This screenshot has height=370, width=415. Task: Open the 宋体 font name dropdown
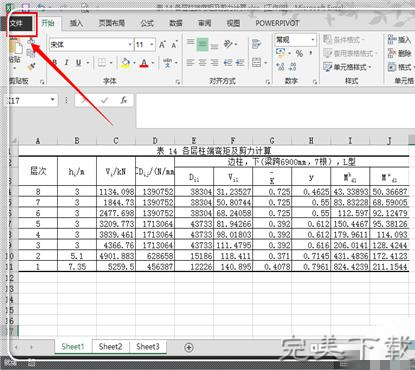pos(130,45)
